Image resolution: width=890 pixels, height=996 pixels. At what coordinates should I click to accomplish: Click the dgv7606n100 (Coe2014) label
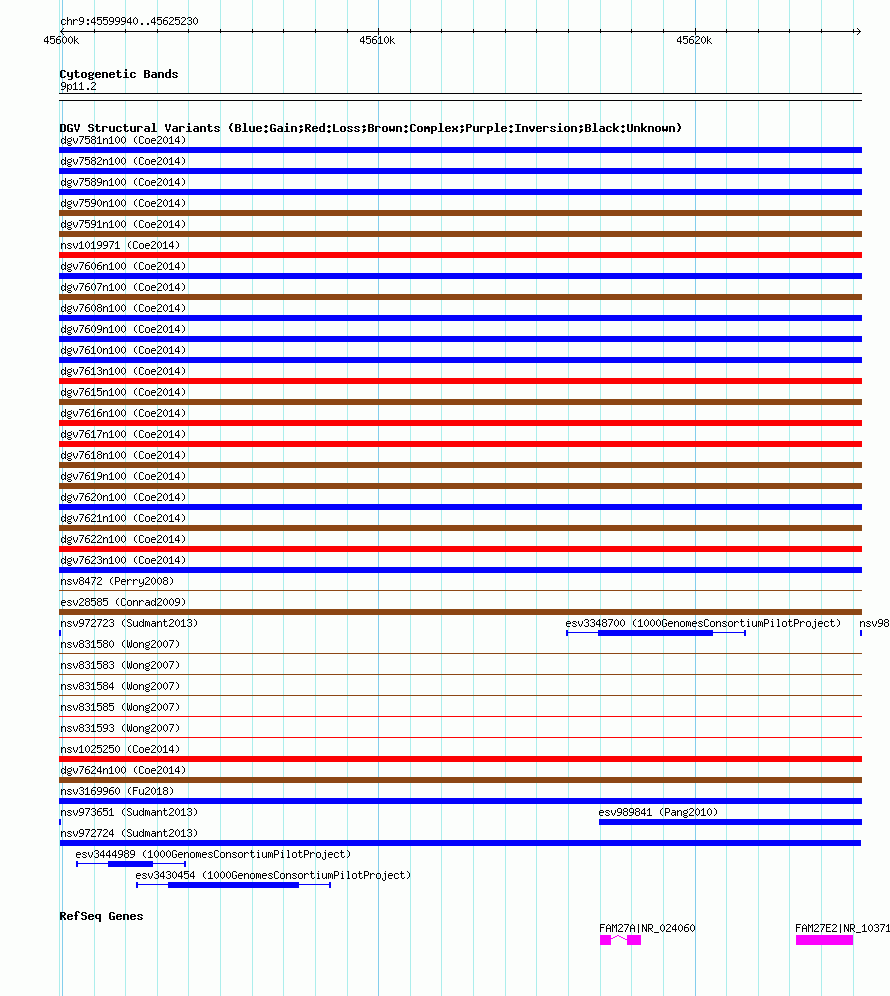123,266
